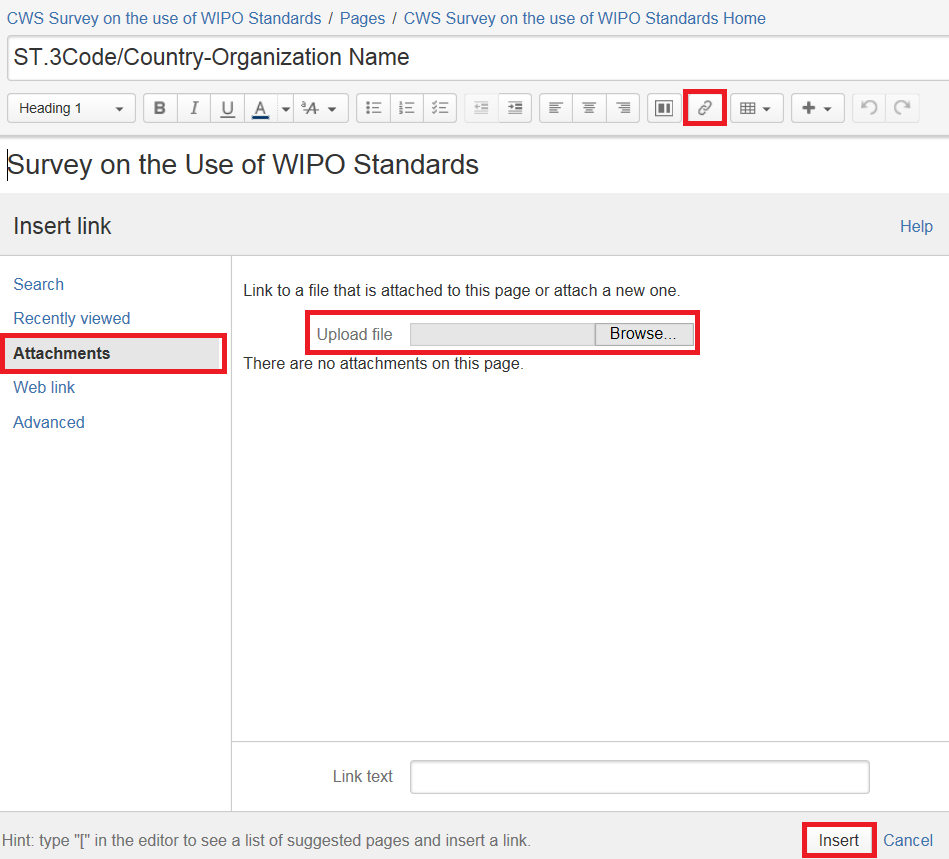The image size is (949, 859).
Task: Click the Link text input field
Action: [639, 777]
